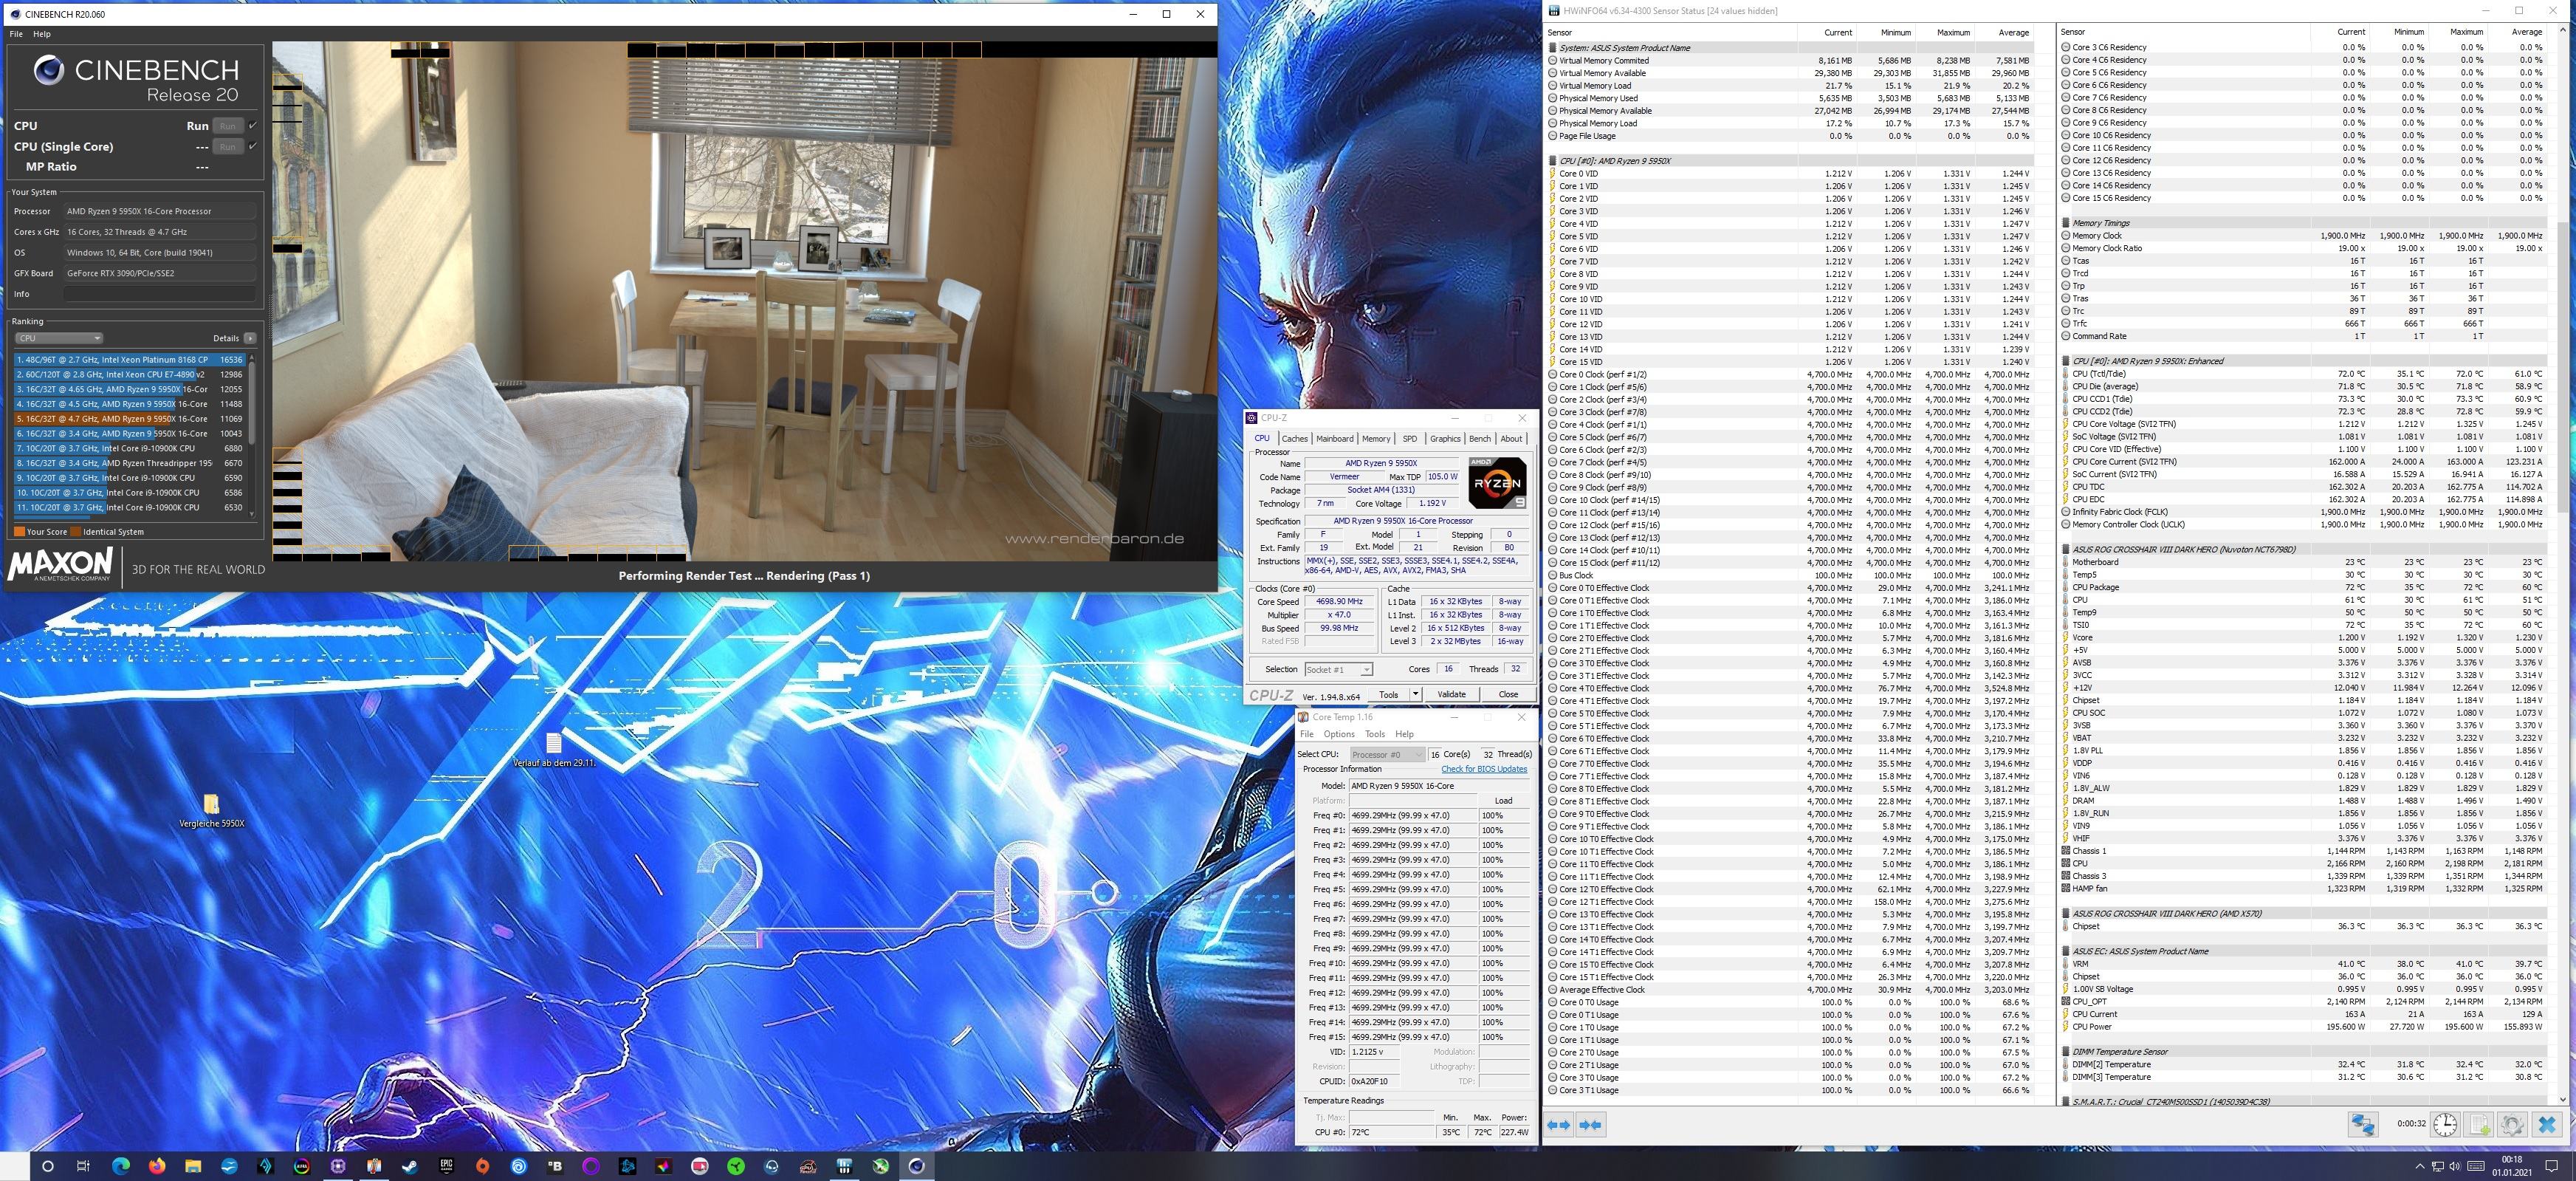This screenshot has width=2576, height=1181.
Task: Open the Ranking CPU dropdown
Action: coord(59,338)
